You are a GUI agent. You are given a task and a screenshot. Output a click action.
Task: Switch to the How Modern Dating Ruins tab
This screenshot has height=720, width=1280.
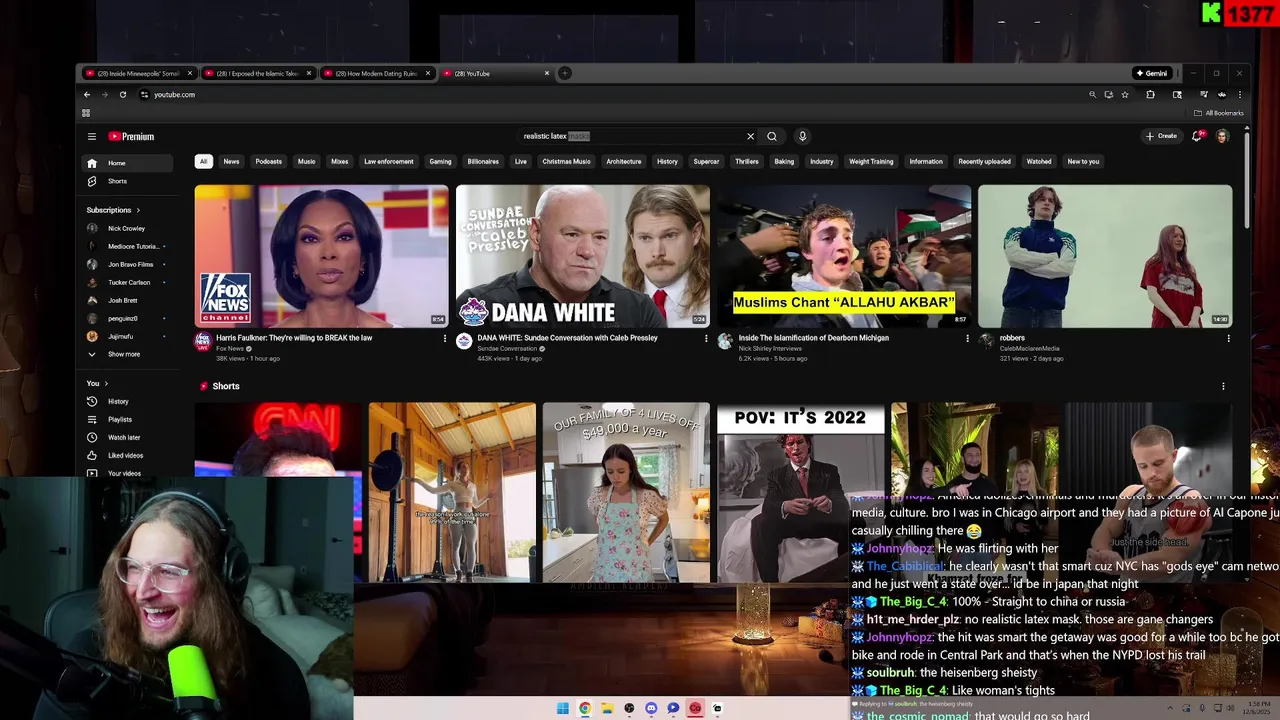tap(377, 73)
